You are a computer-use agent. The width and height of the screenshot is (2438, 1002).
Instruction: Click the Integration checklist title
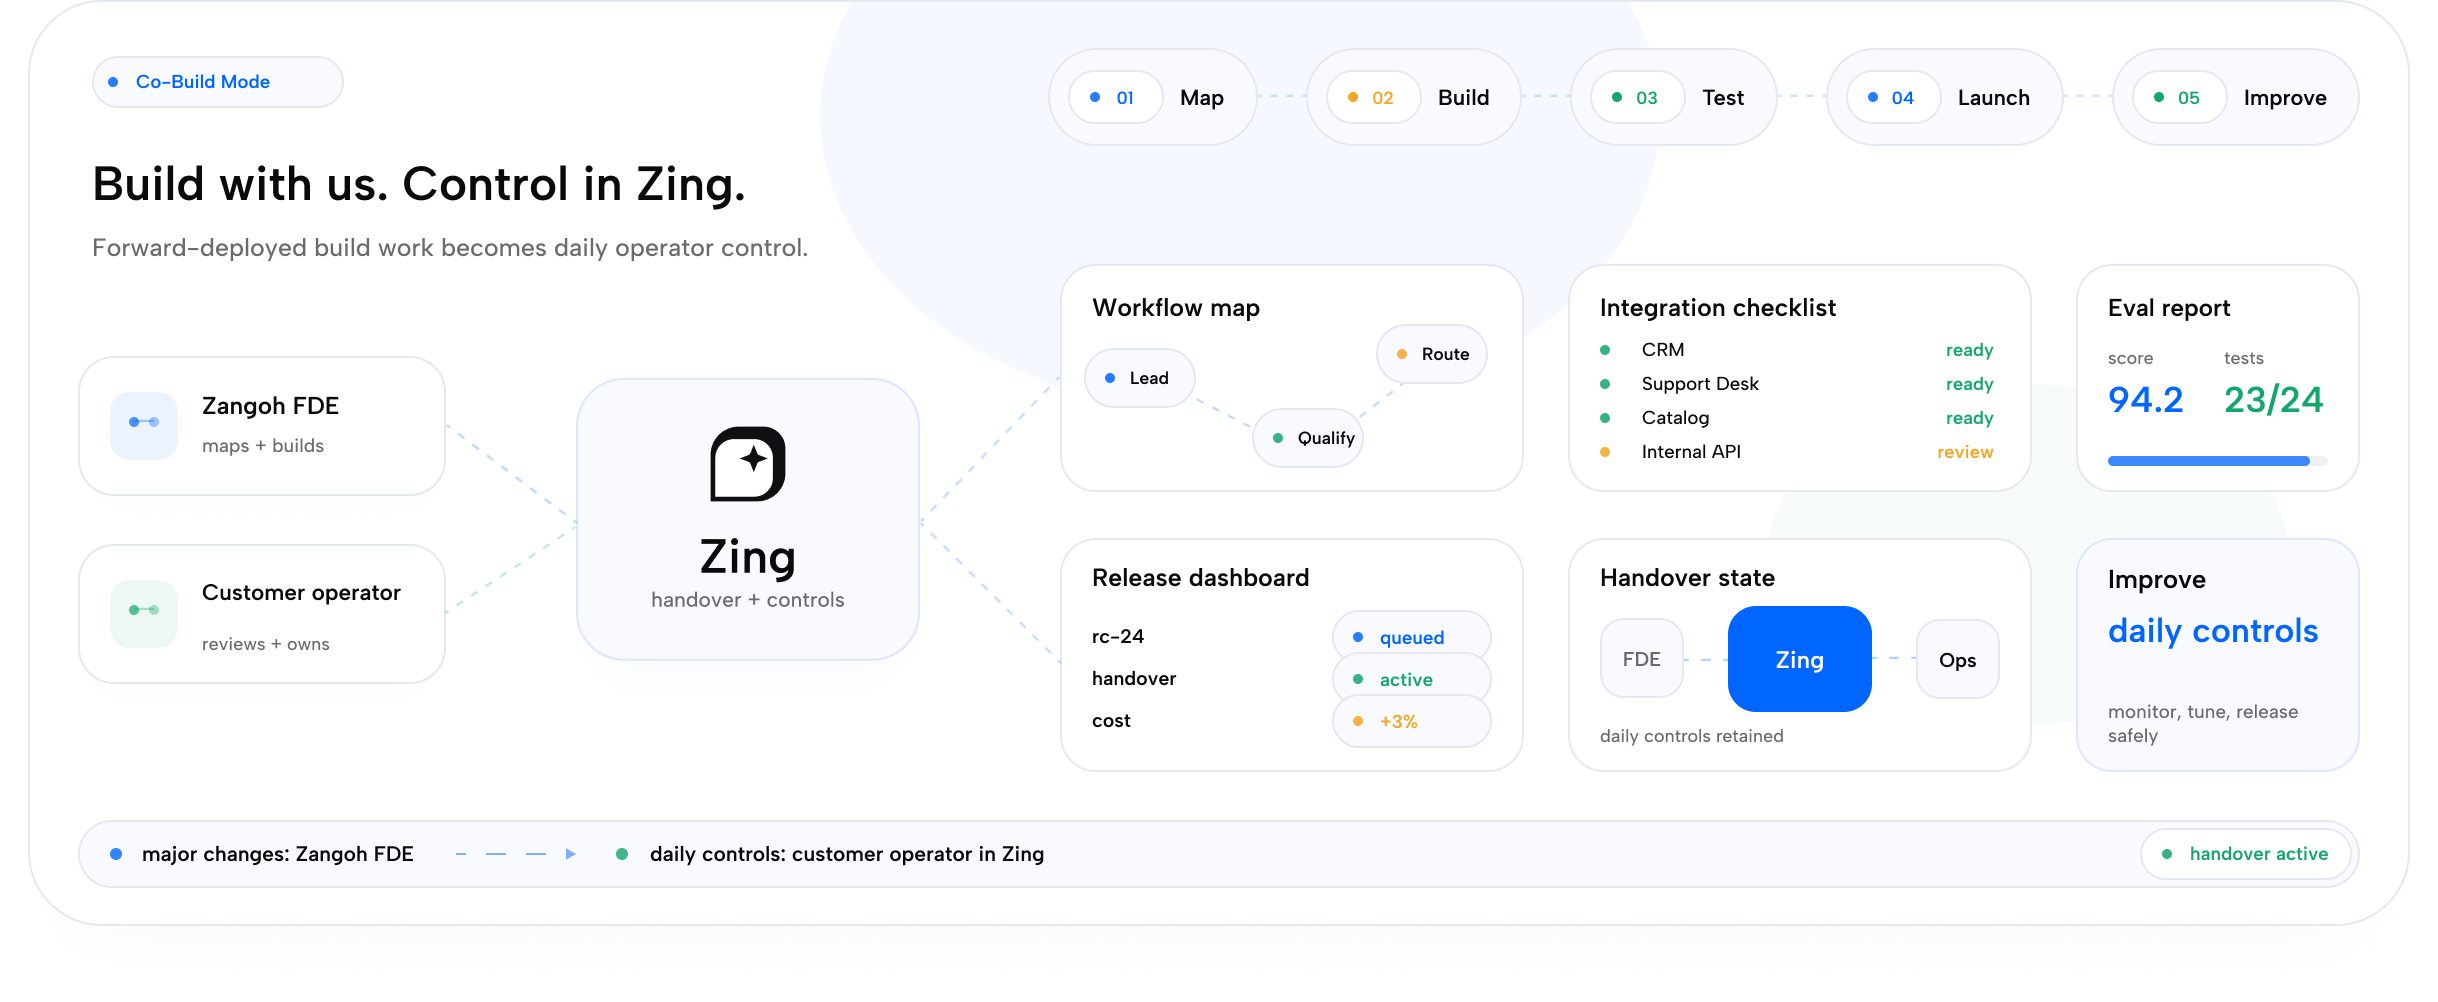(1717, 308)
